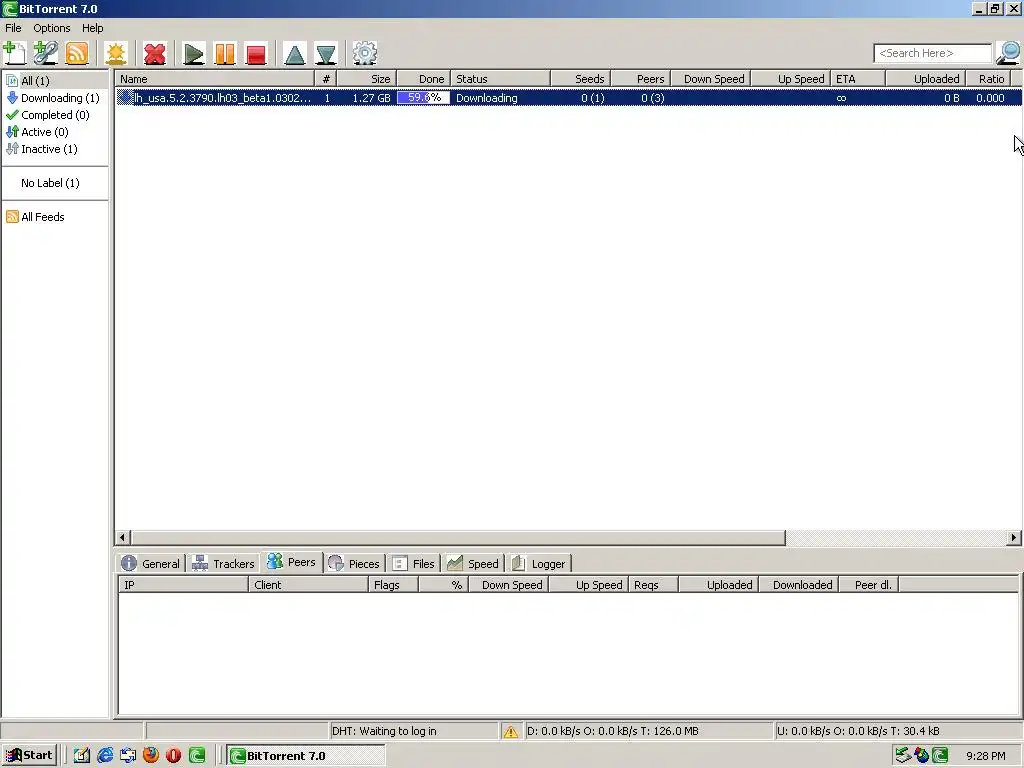Launch Internet Explorer from the quick launch bar
This screenshot has height=768, width=1024.
click(x=104, y=756)
